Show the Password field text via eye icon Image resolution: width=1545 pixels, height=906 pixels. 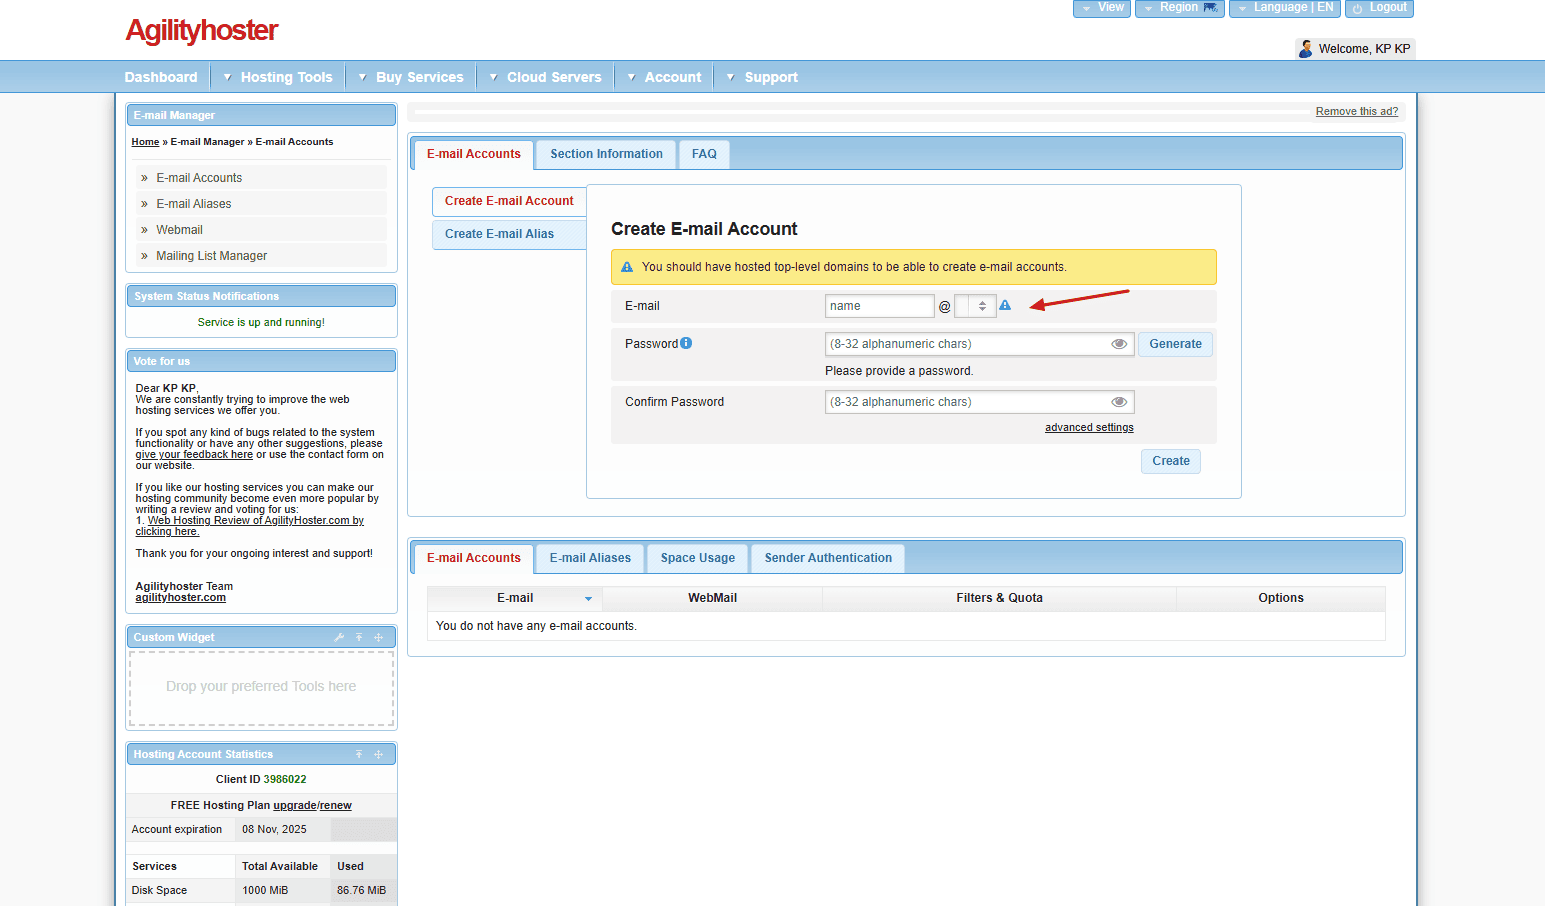pyautogui.click(x=1119, y=344)
